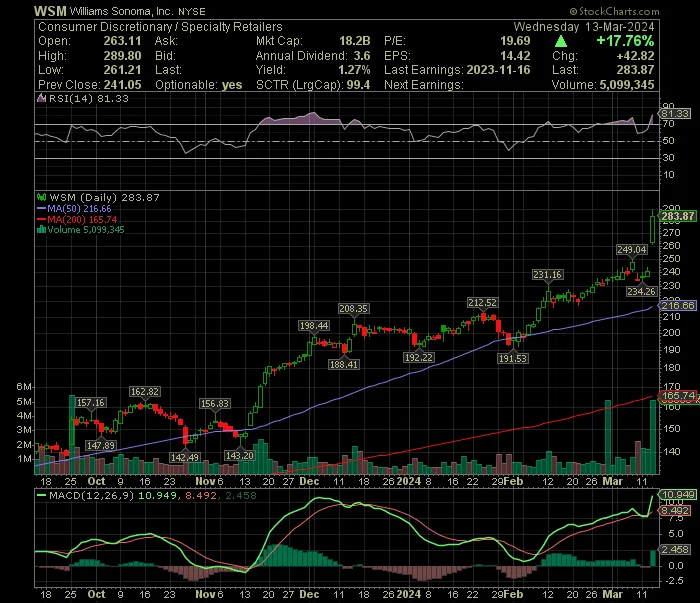This screenshot has width=700, height=603.
Task: Click the 165.74 MA200 axis tag
Action: 678,395
